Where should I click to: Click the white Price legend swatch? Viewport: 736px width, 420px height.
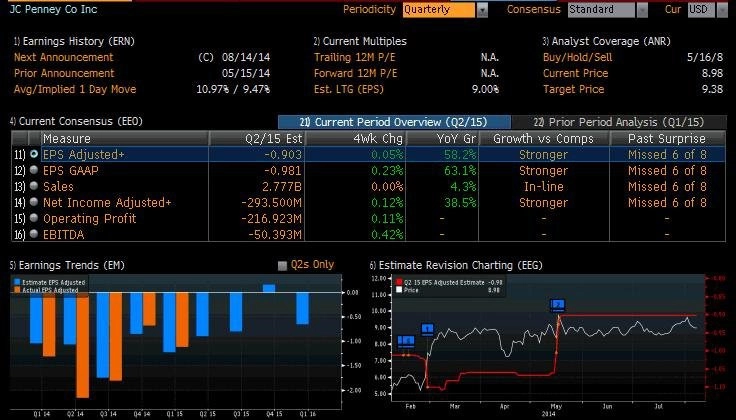tap(399, 290)
